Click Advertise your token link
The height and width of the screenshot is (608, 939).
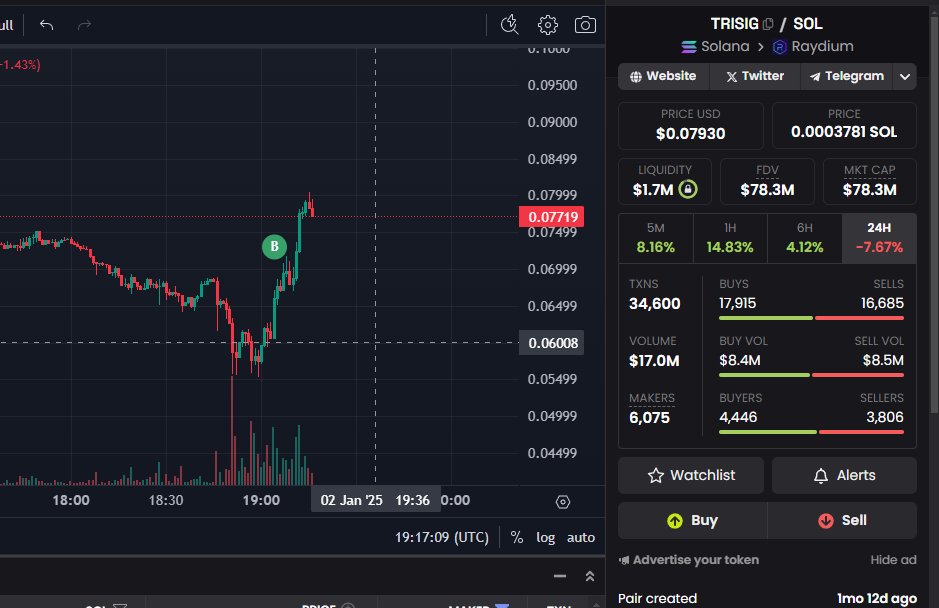(x=689, y=559)
